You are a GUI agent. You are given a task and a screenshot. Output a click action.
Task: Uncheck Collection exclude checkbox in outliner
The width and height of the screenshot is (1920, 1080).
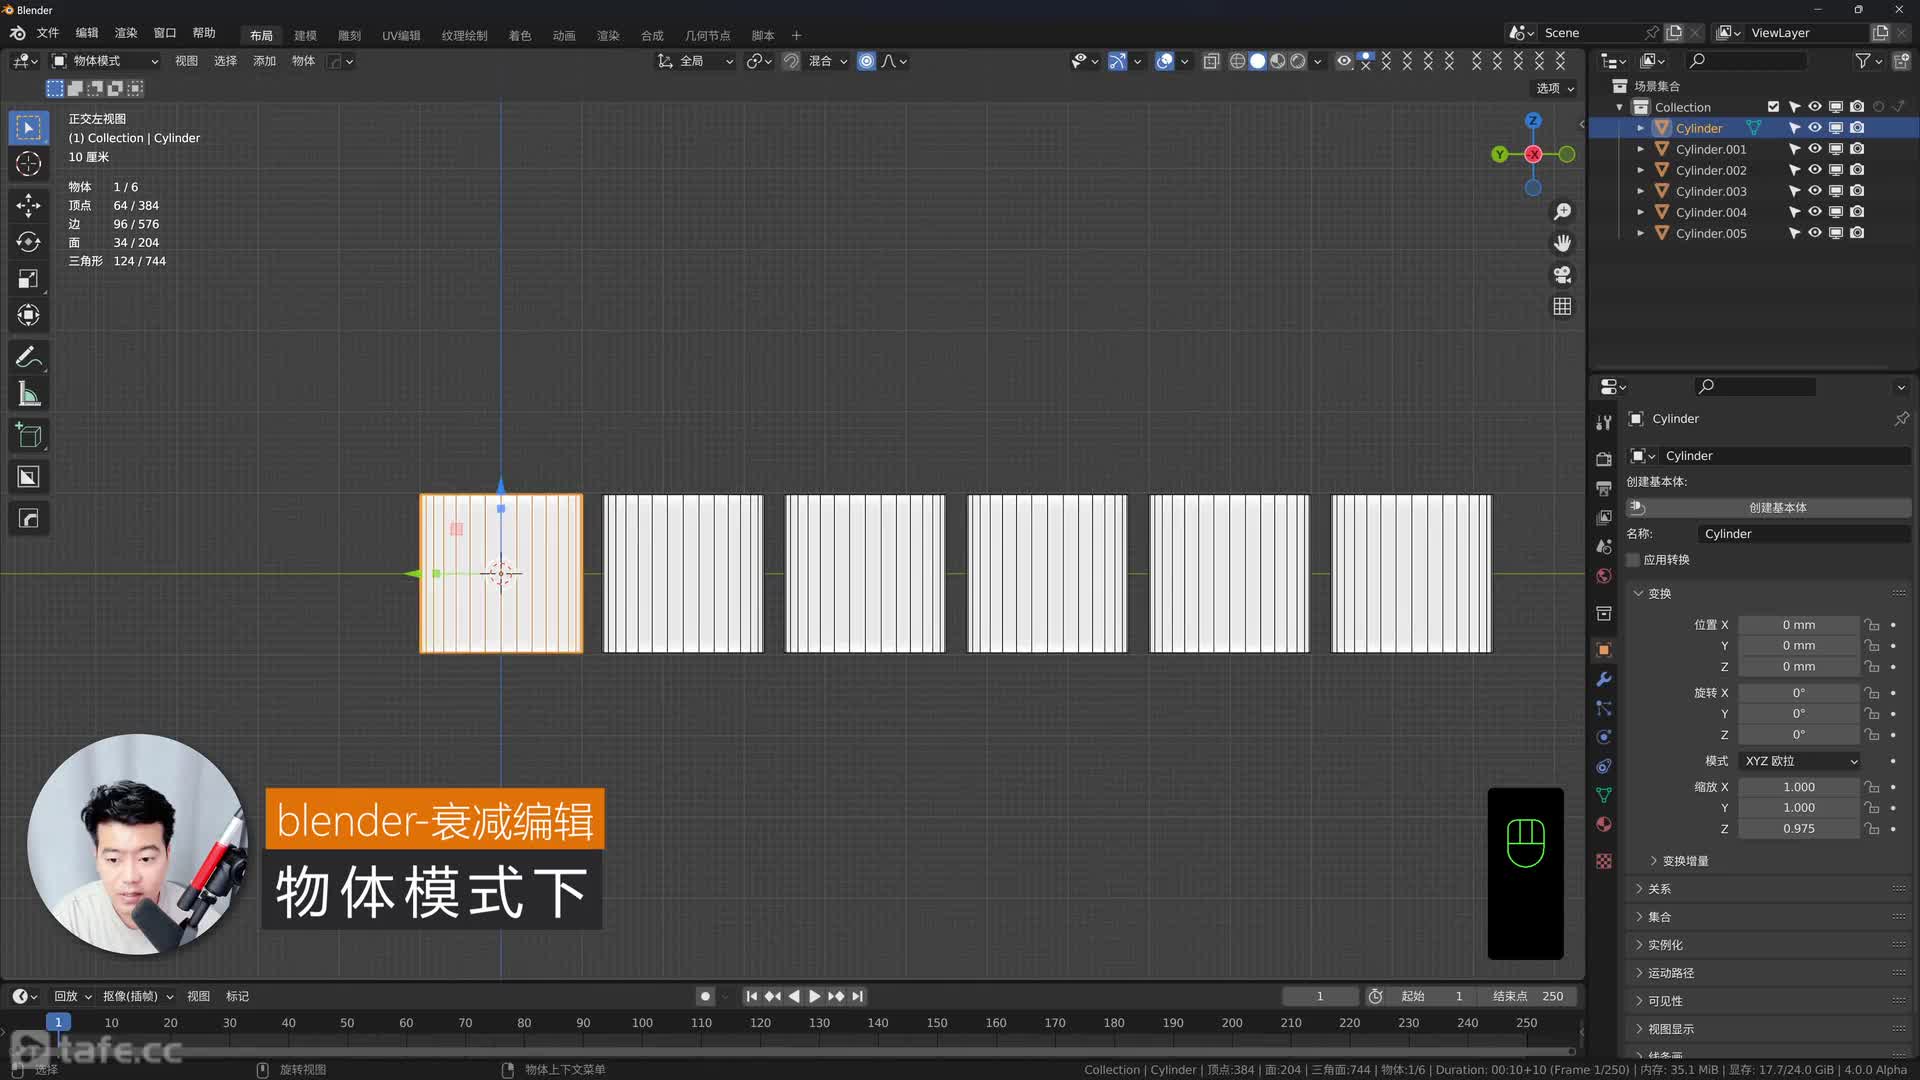pos(1773,107)
